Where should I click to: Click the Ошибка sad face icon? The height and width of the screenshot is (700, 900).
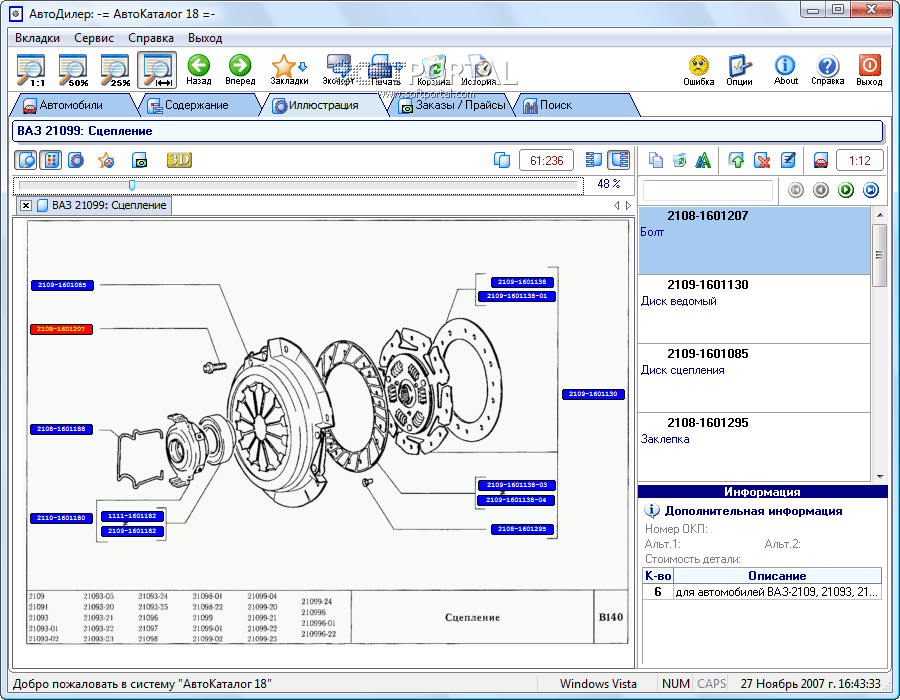[699, 68]
